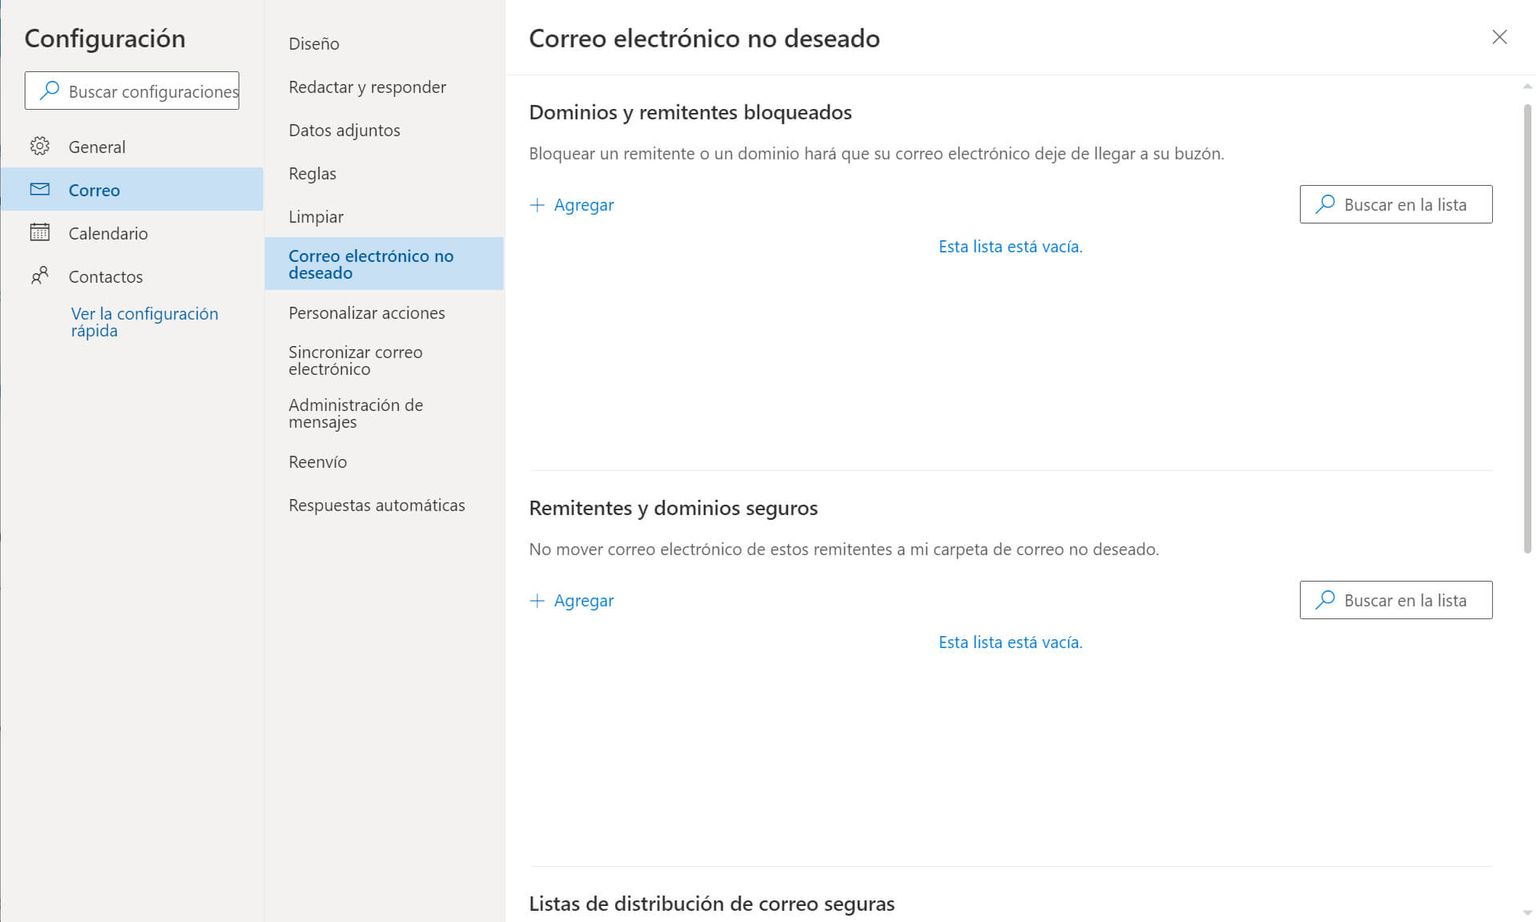Focus the Buscar configuraciones search field
The height and width of the screenshot is (922, 1536).
coord(132,91)
